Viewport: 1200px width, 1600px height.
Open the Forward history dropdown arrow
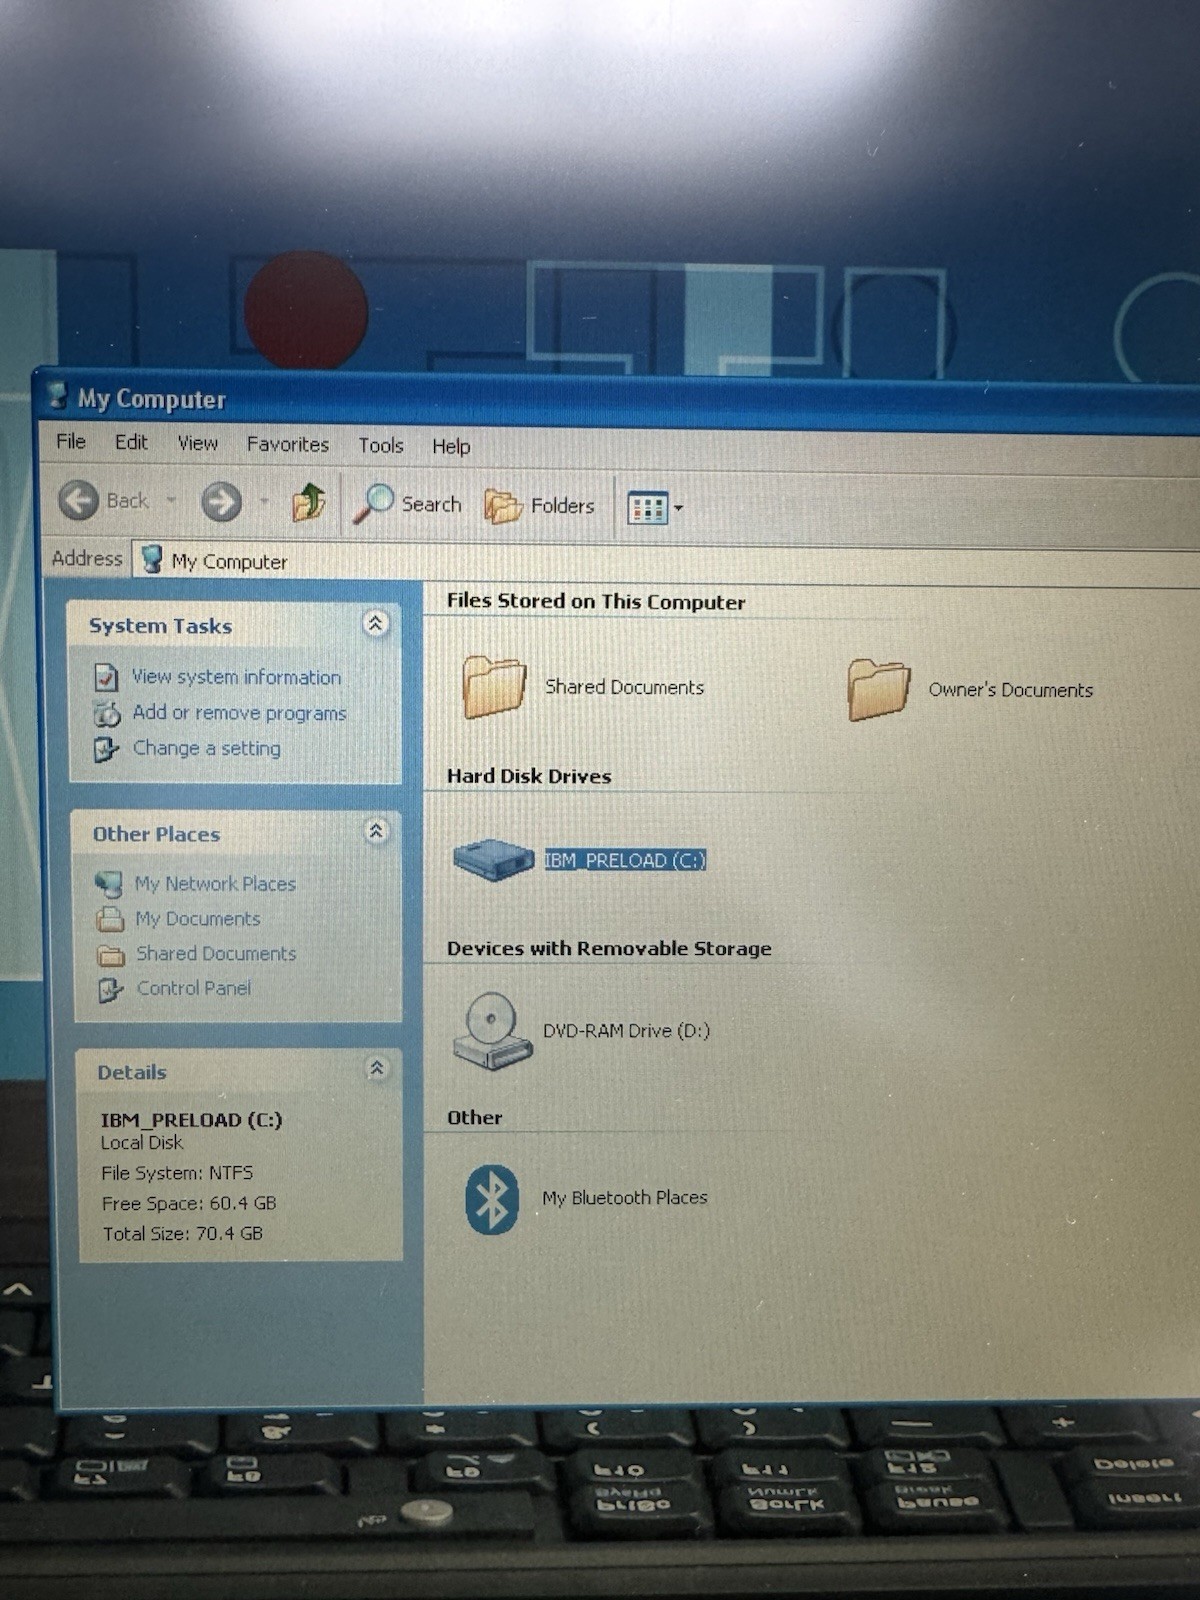pos(264,501)
